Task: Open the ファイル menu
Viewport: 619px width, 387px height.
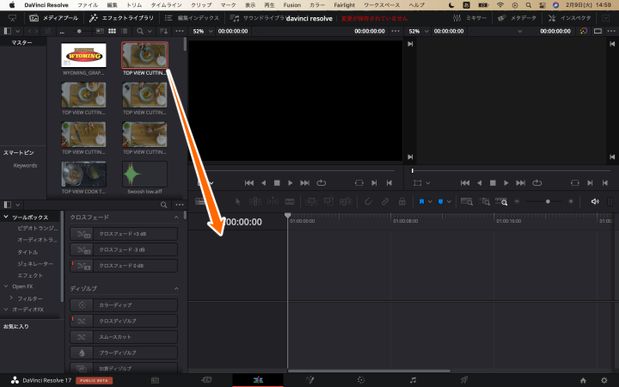Action: [88, 5]
